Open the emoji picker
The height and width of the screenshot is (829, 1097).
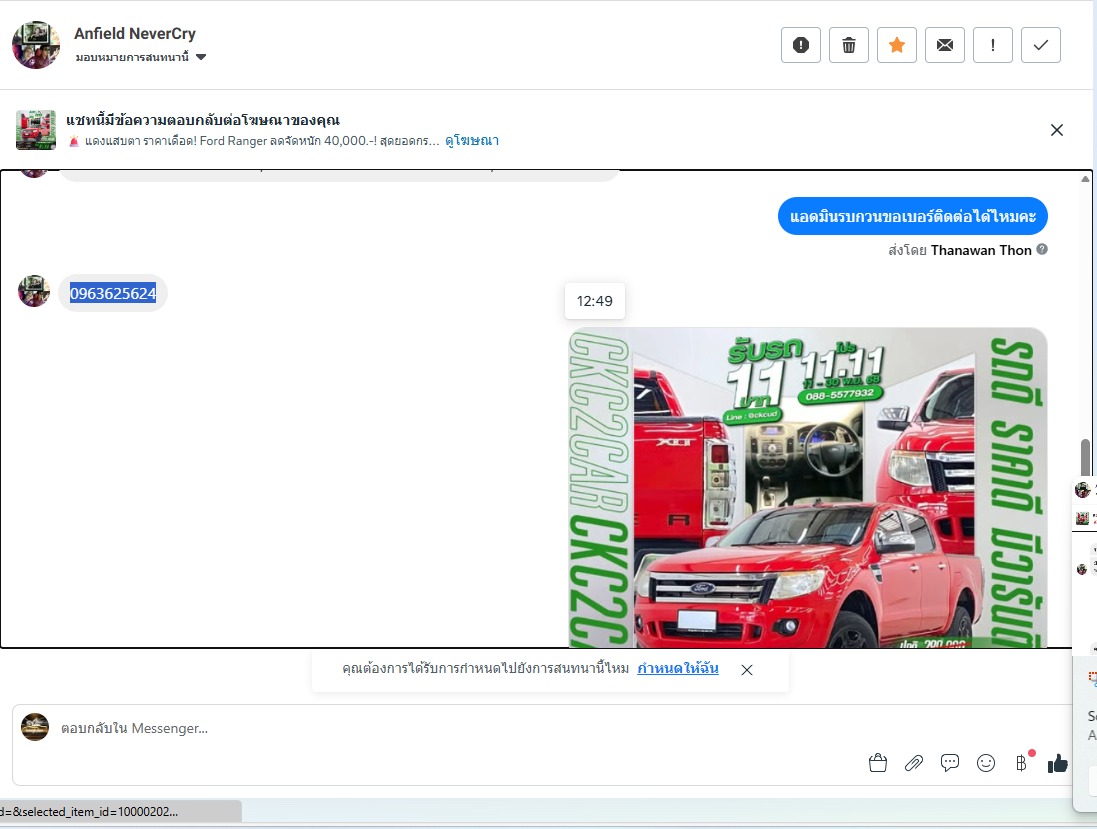(x=986, y=763)
